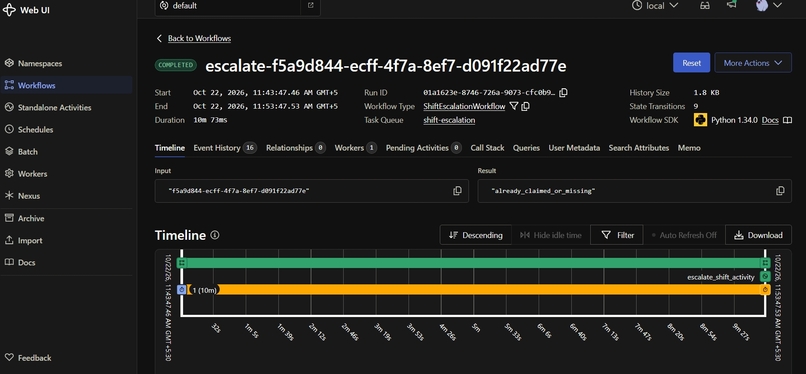Click the Python SDK logo icon
The height and width of the screenshot is (374, 806).
pos(700,120)
